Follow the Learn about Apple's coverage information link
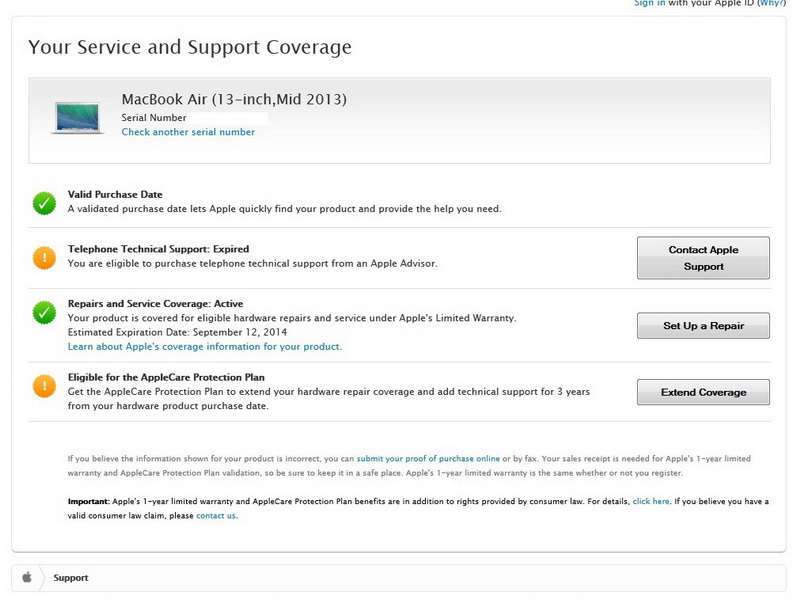 [x=205, y=347]
